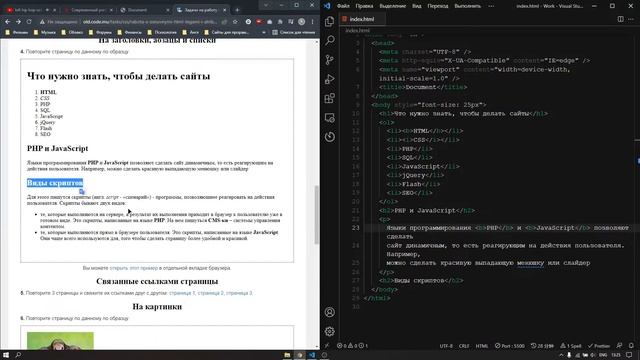Open the tab search dropdown in Chrome
This screenshot has width=640, height=360.
(x=266, y=5)
